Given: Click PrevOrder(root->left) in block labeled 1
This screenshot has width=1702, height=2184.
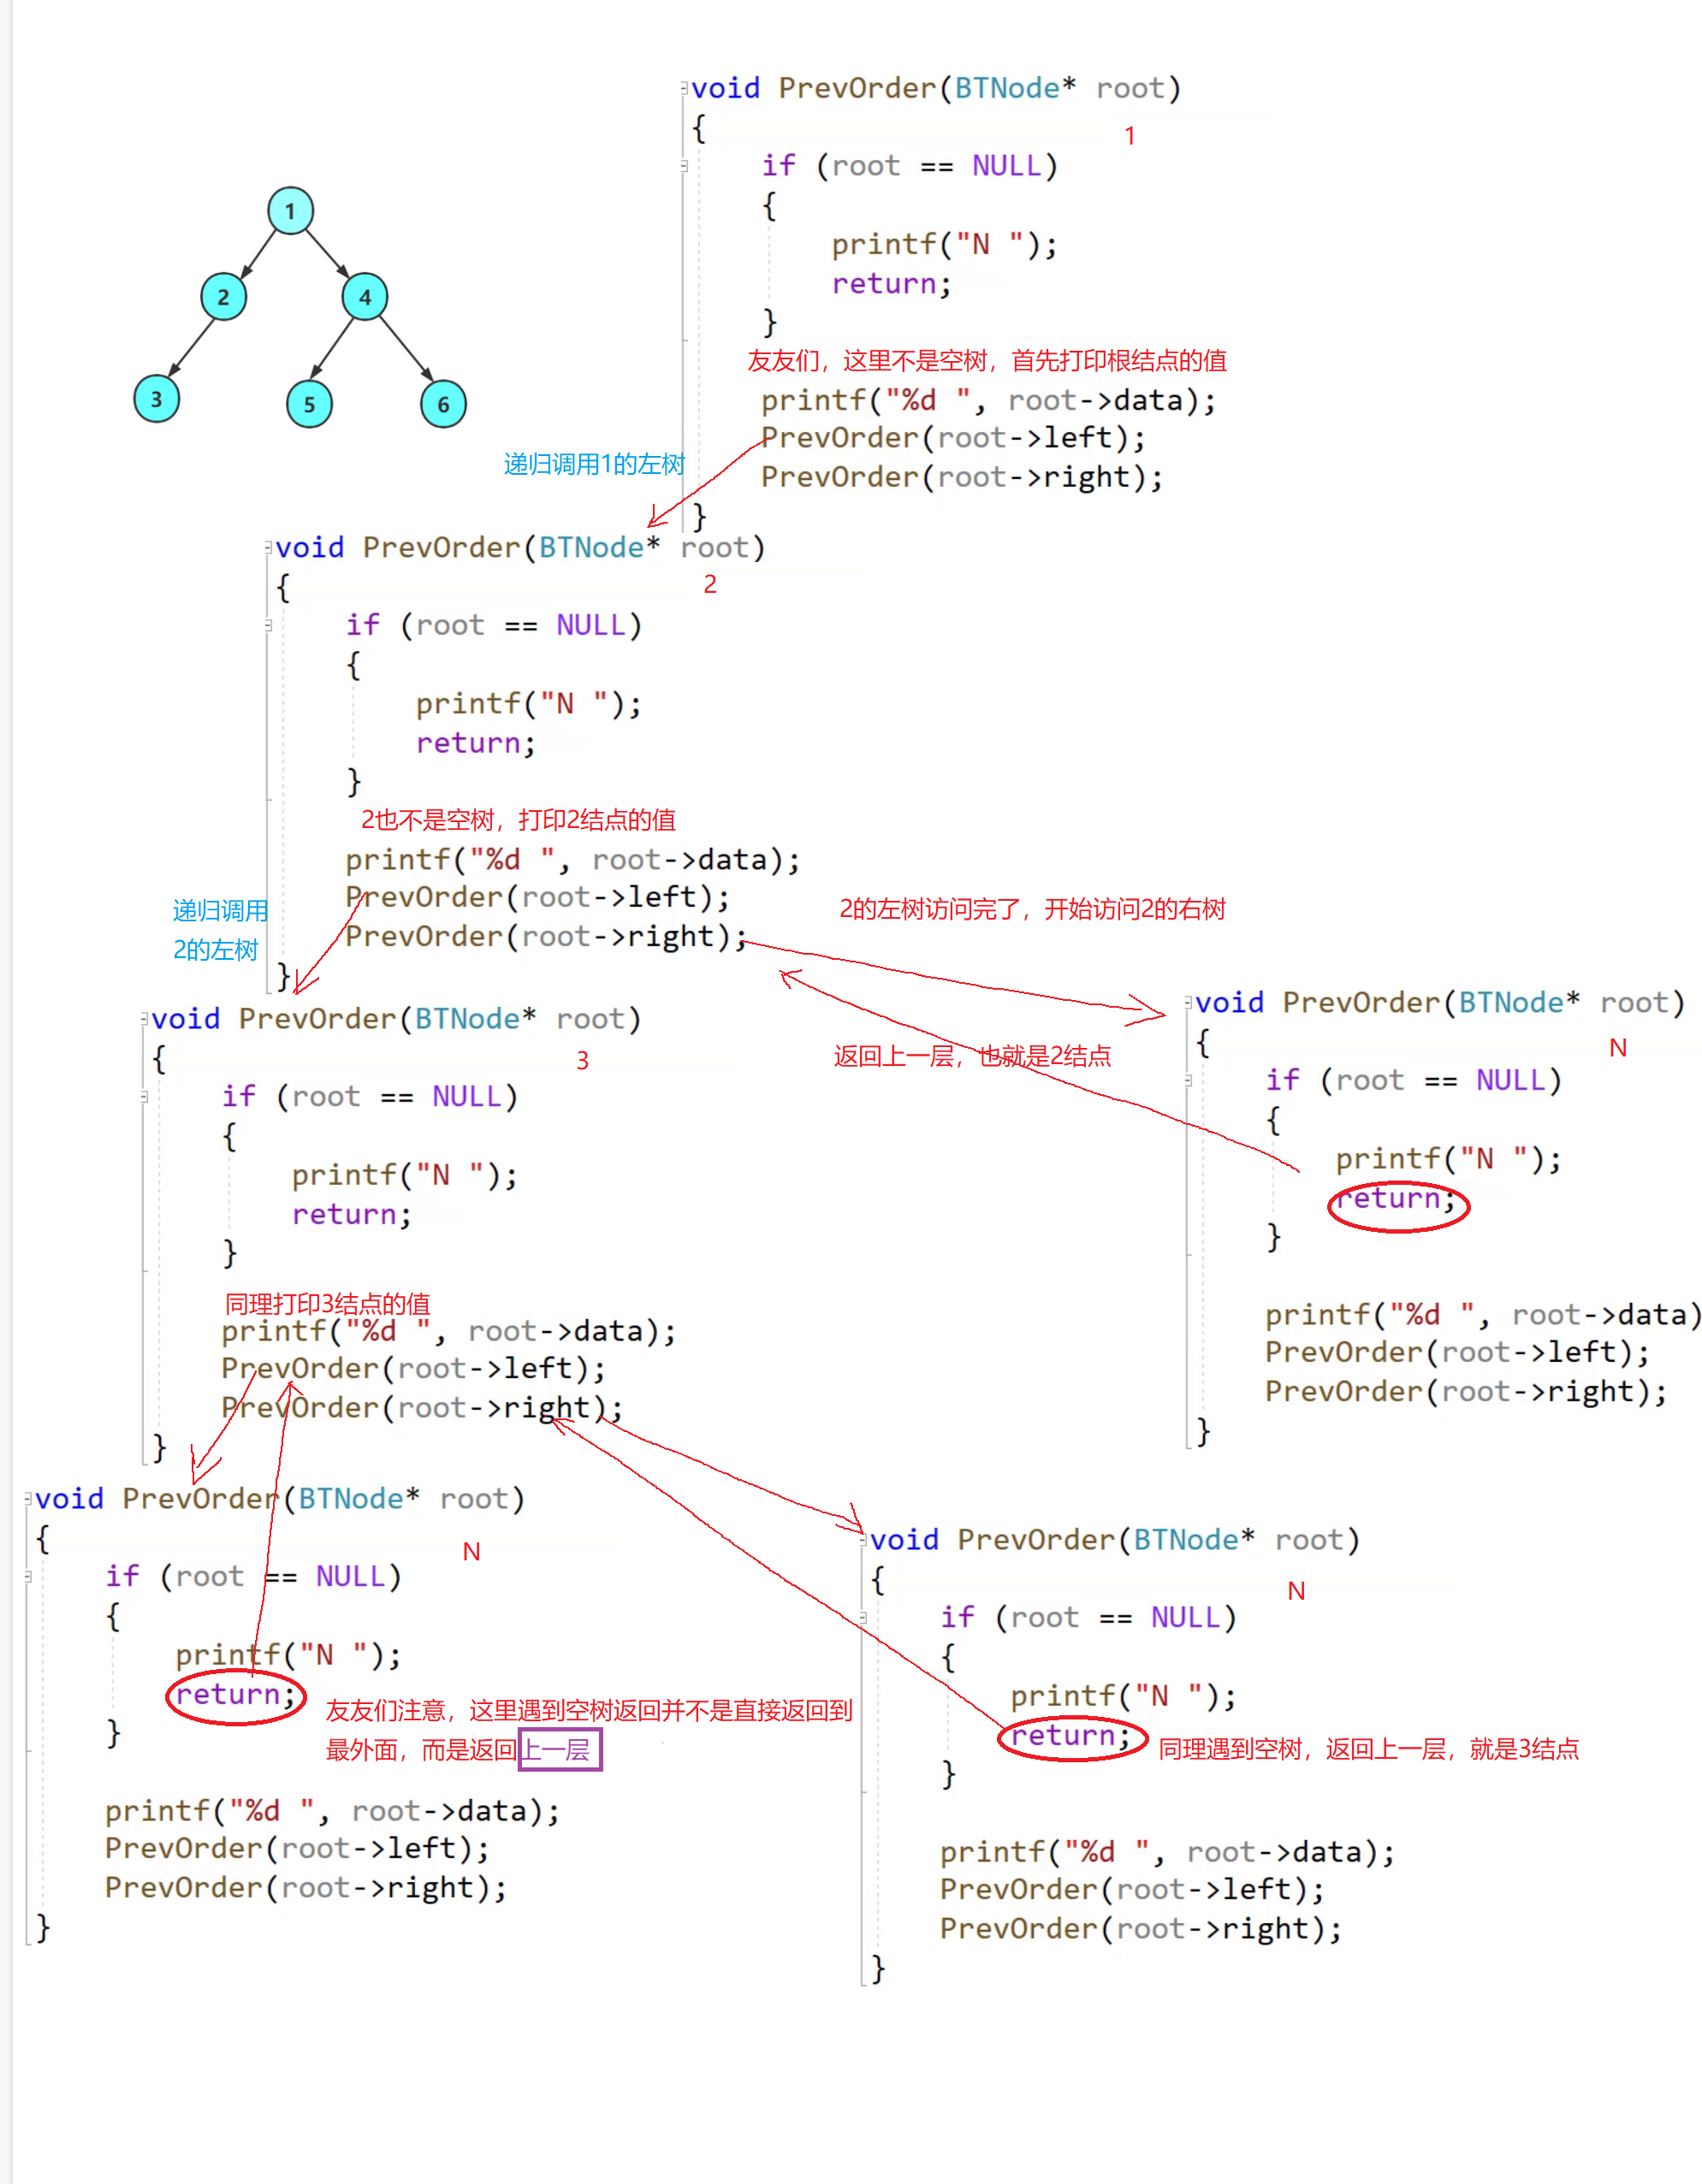Looking at the screenshot, I should (x=953, y=438).
